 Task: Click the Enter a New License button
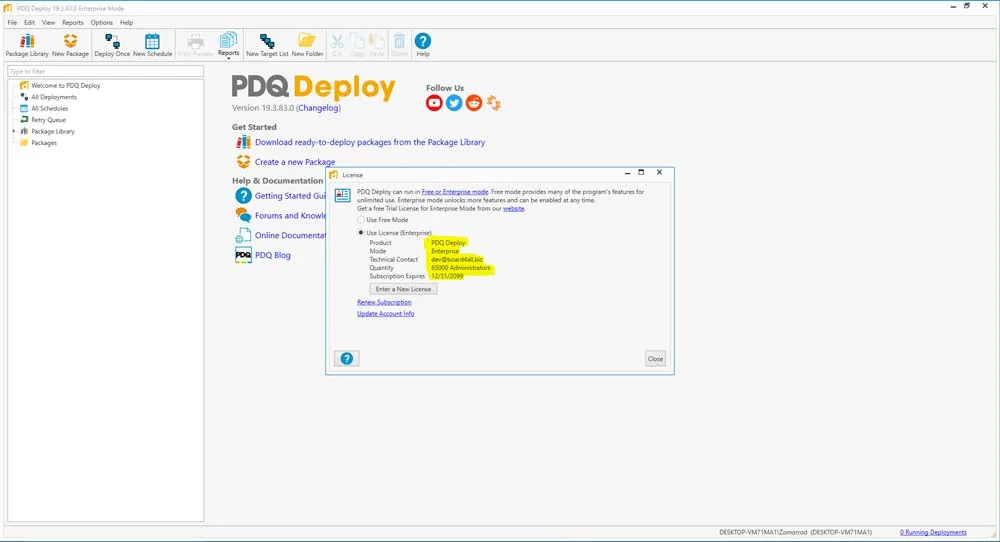pyautogui.click(x=403, y=289)
